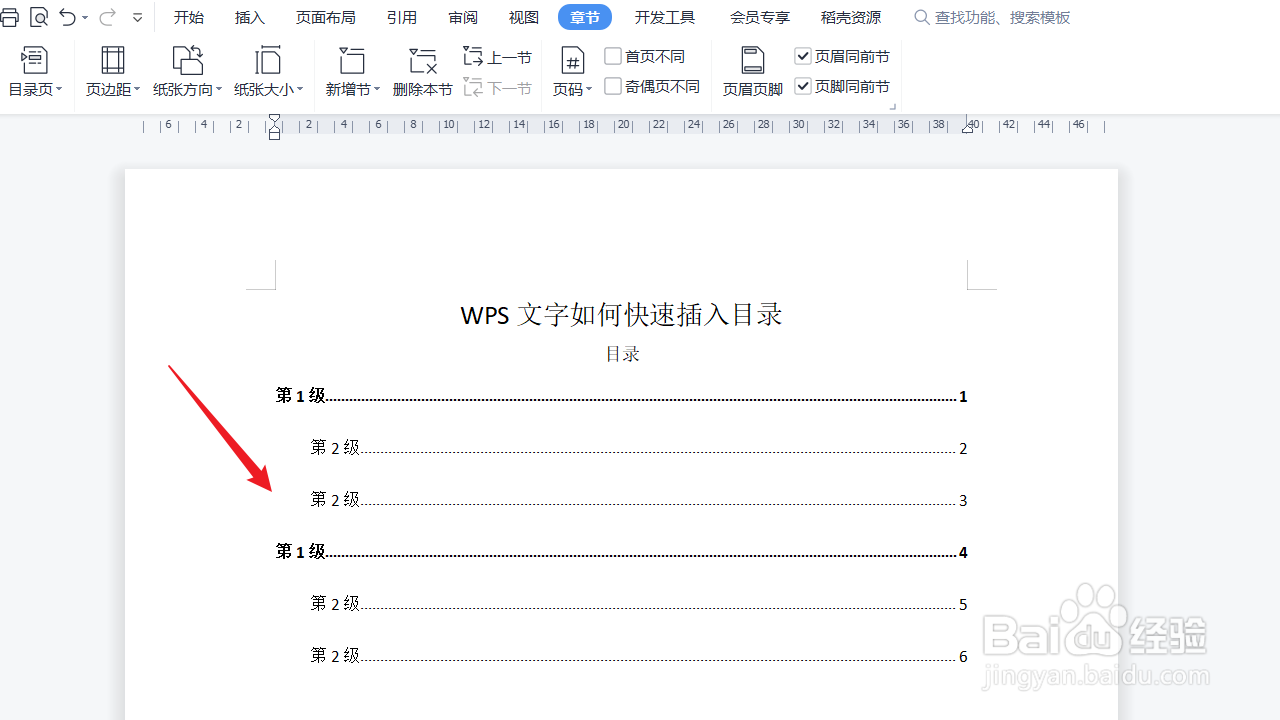
Task: Click the 目录页 table of contents page icon
Action: pyautogui.click(x=35, y=60)
